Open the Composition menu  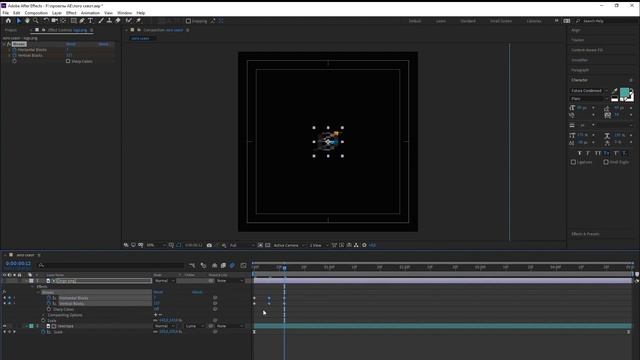click(36, 13)
